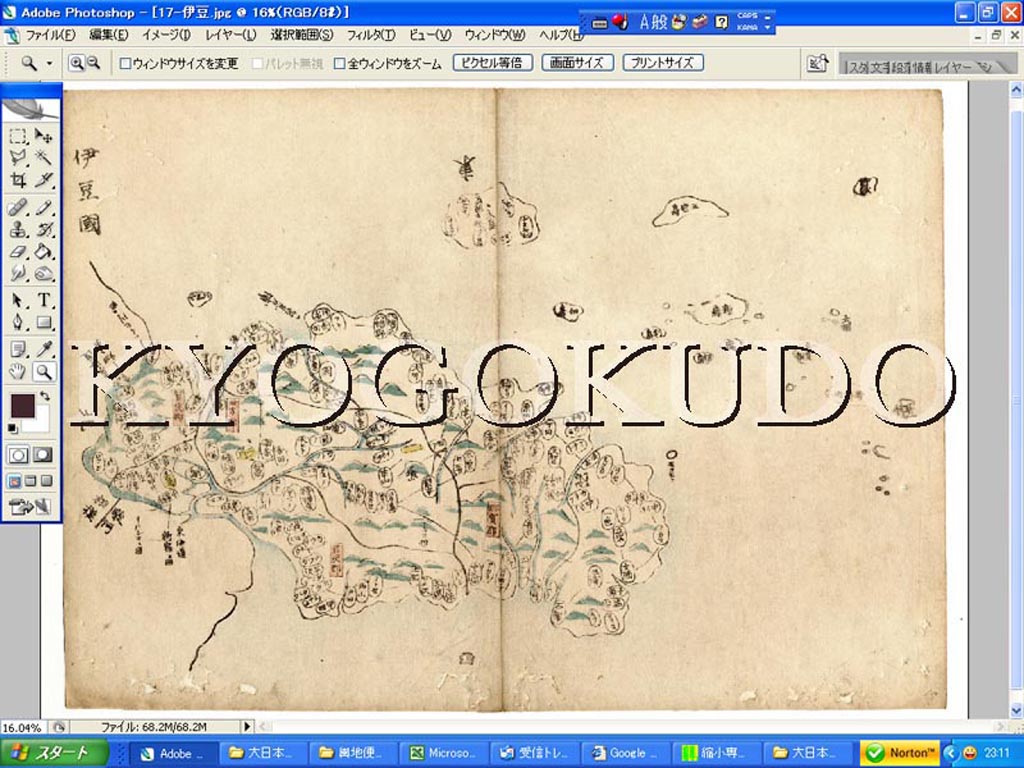Activate the Crop tool
Image resolution: width=1024 pixels, height=768 pixels.
[18, 179]
